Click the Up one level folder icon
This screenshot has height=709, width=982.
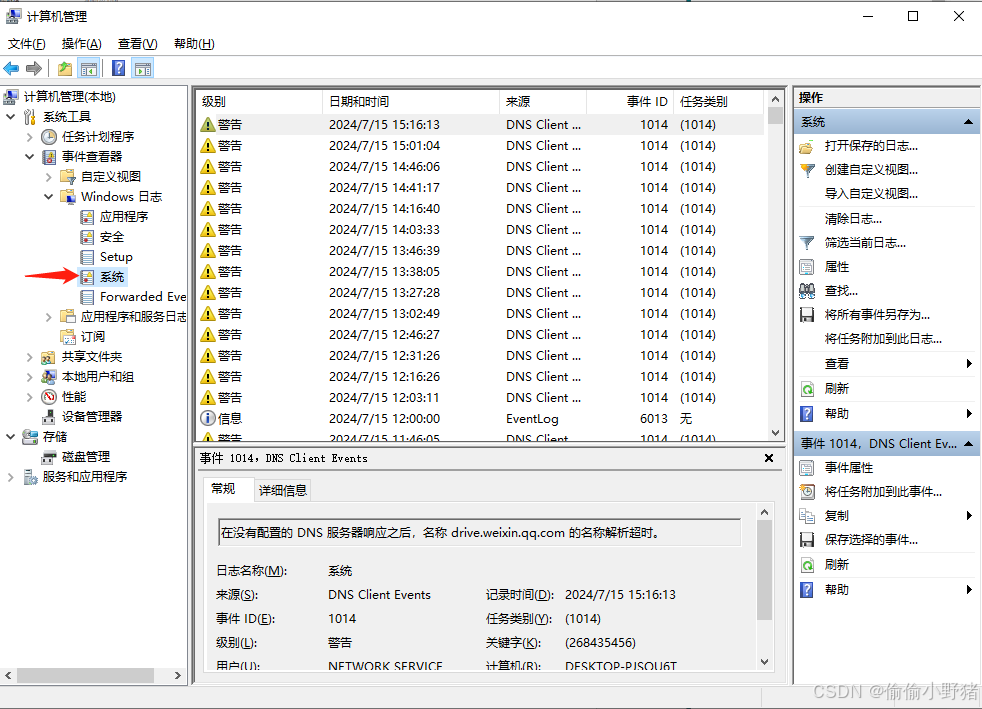(x=65, y=68)
